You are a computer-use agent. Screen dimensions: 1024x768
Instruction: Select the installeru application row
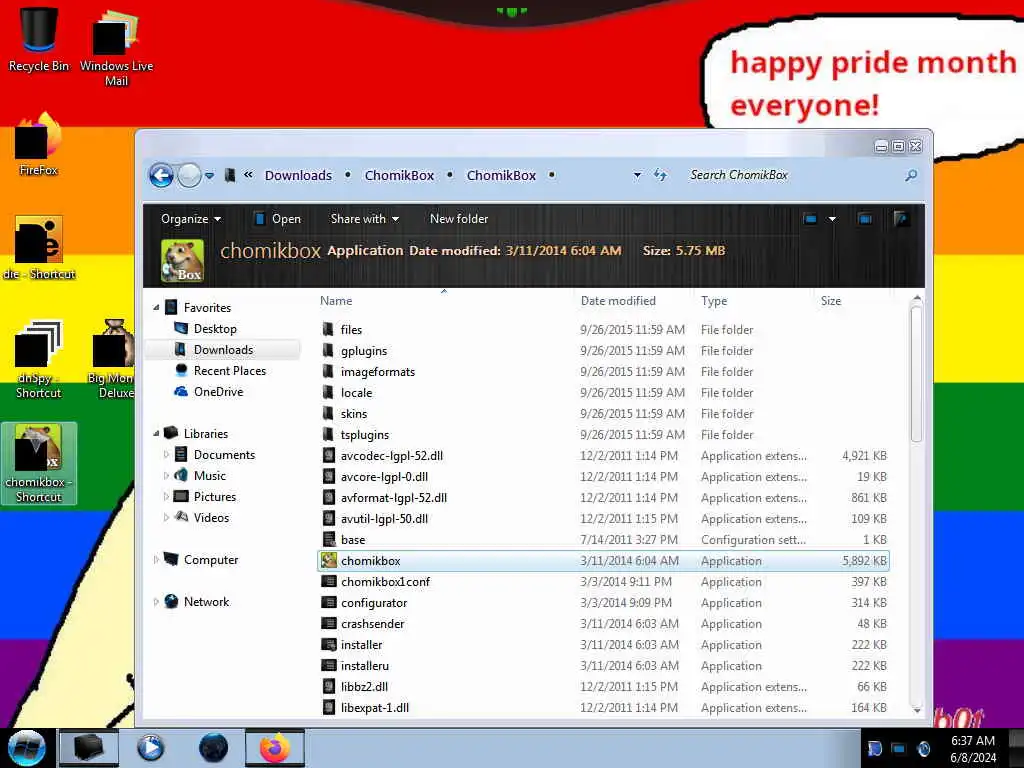coord(603,665)
